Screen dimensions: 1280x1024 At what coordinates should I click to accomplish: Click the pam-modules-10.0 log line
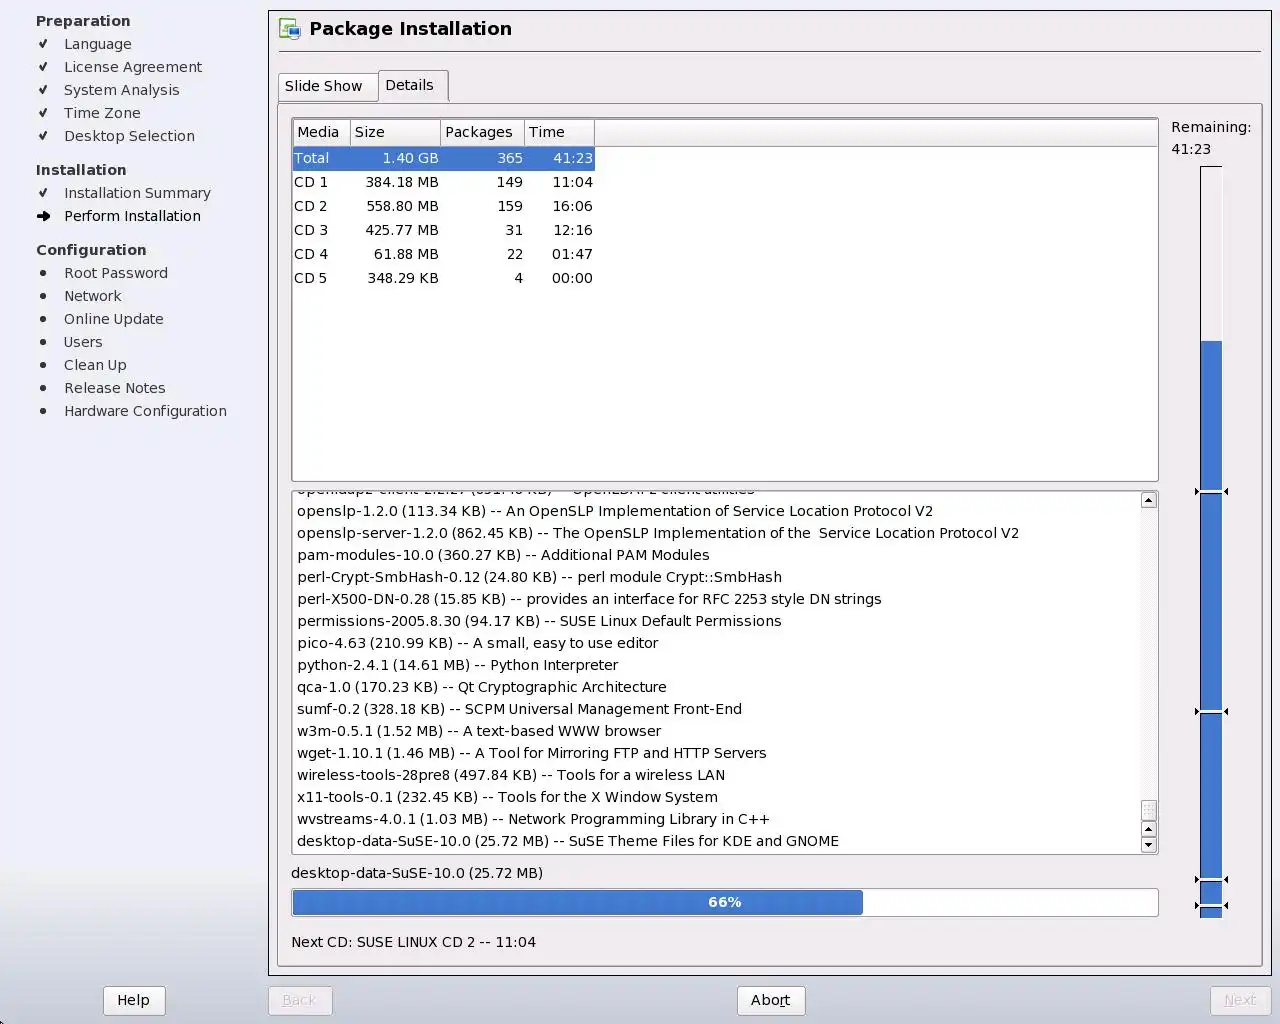[503, 555]
